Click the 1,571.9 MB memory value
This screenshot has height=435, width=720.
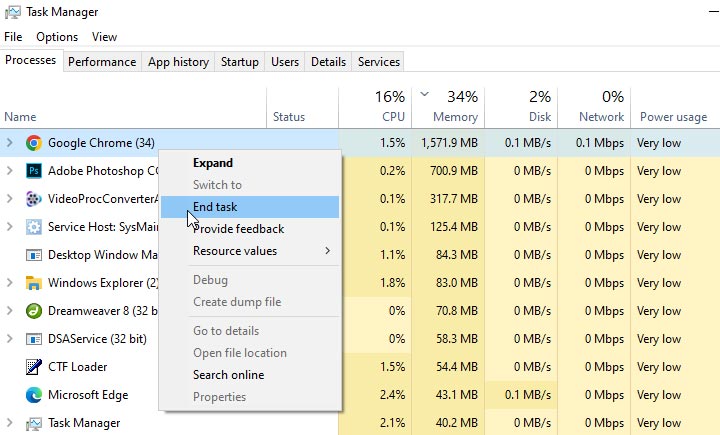click(x=449, y=143)
